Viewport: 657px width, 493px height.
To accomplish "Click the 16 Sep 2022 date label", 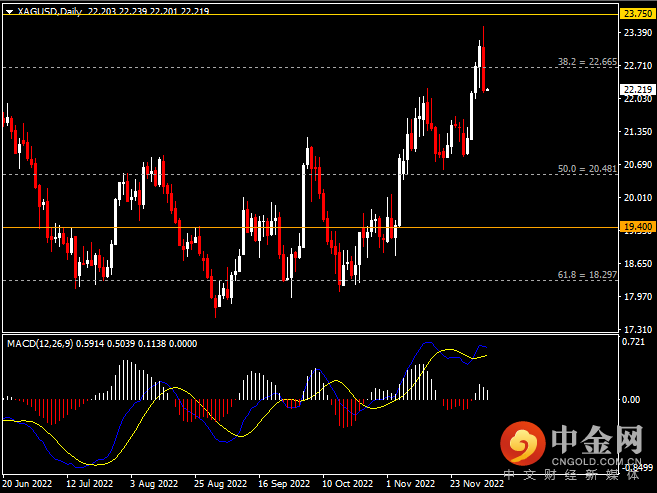I will [x=284, y=483].
